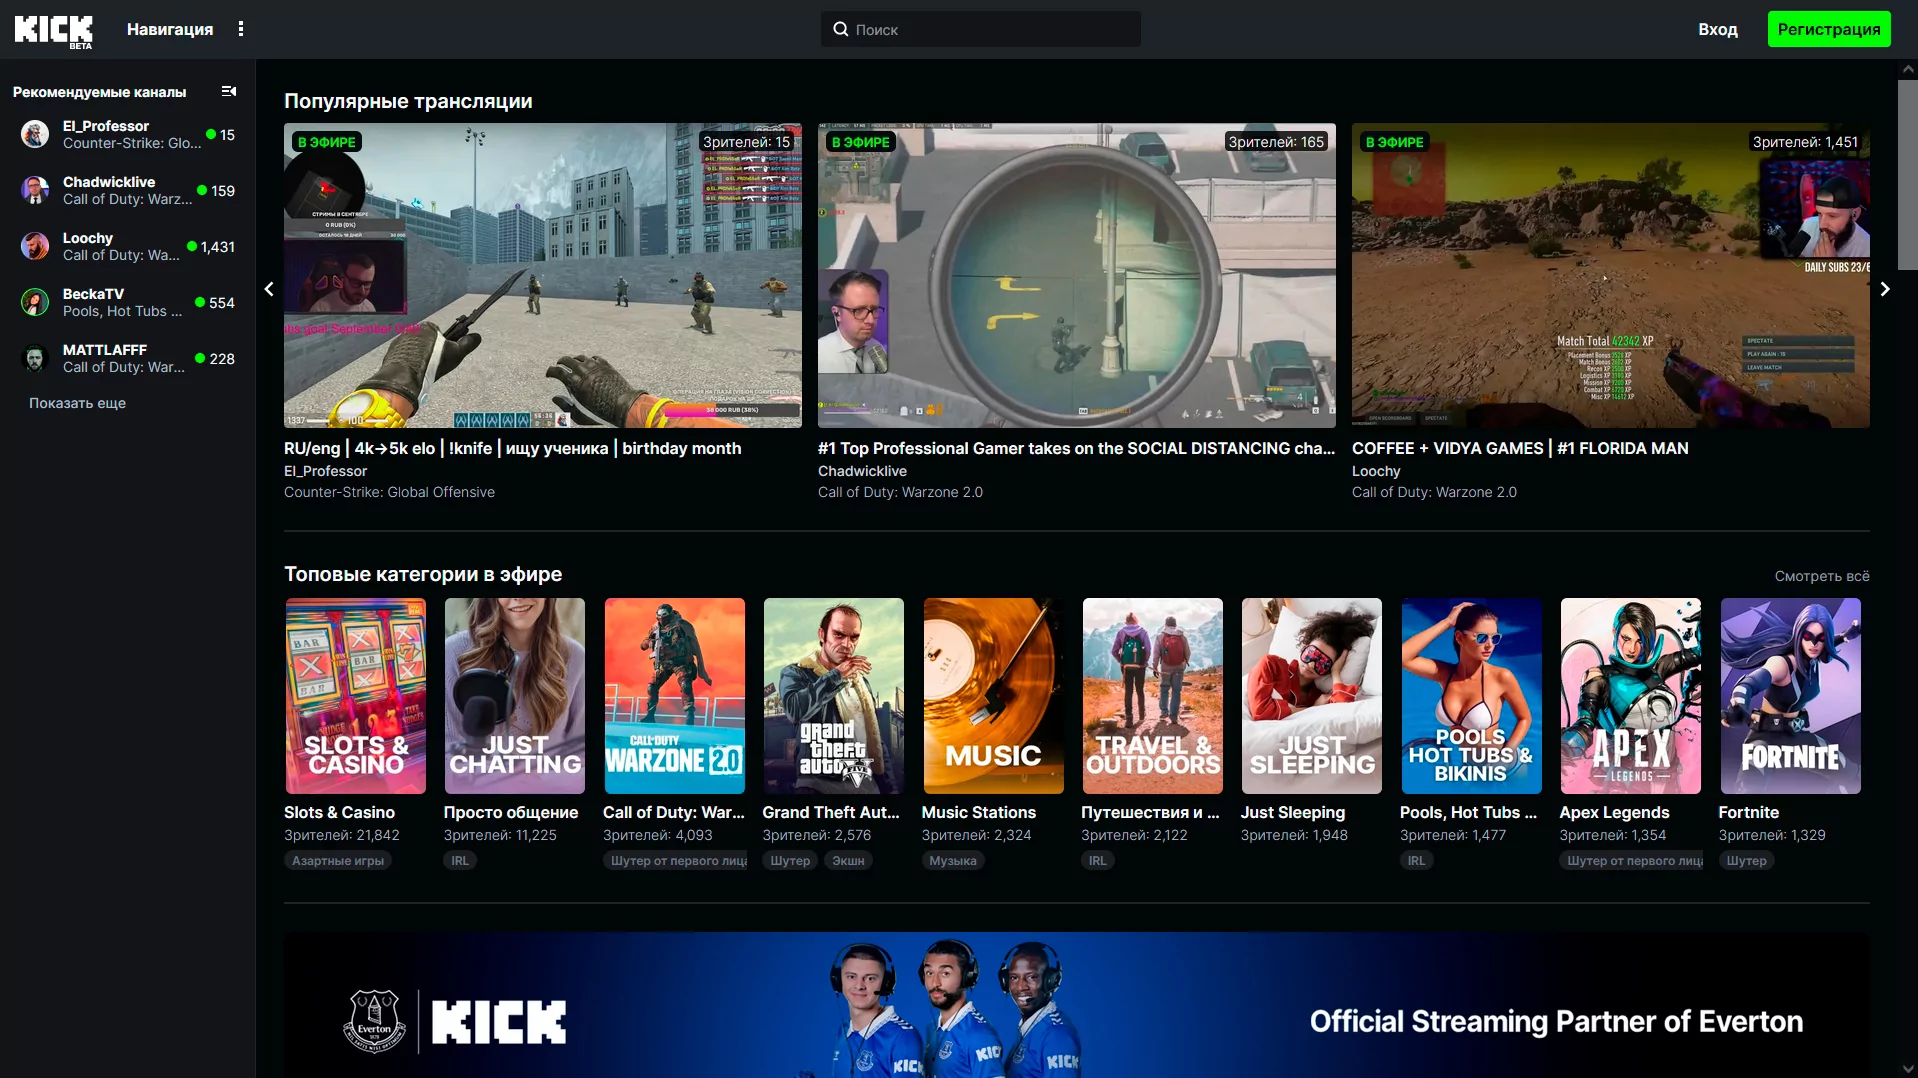Image resolution: width=1918 pixels, height=1078 pixels.
Task: Open El_Professor channel avatar
Action: click(x=35, y=134)
